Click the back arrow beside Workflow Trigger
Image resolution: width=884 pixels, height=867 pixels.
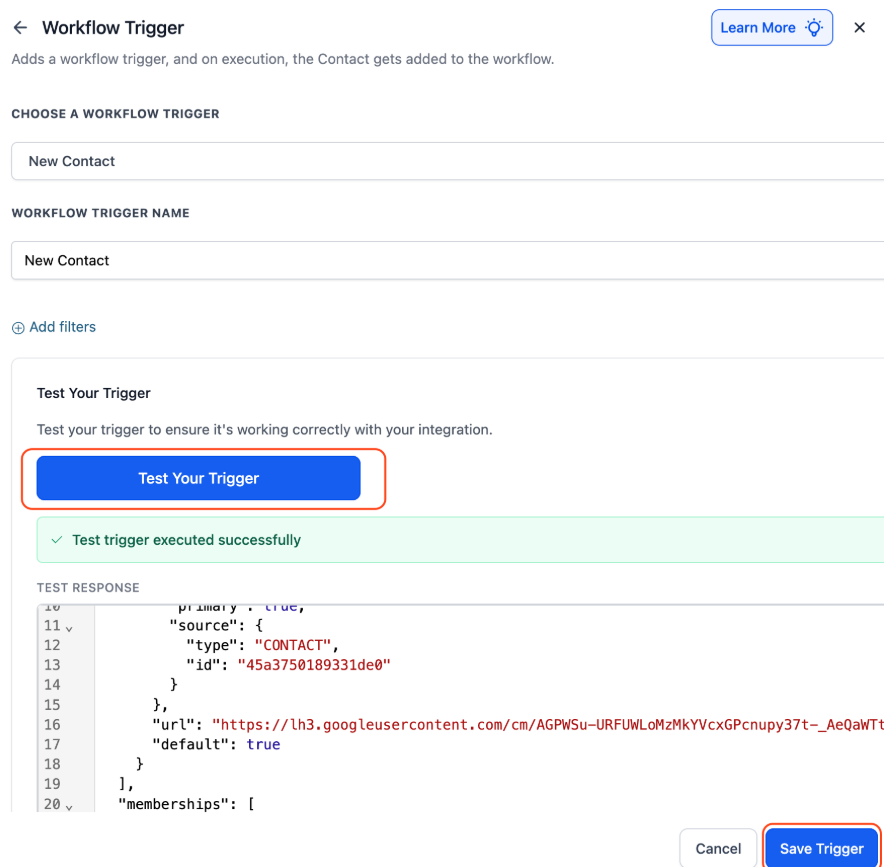(x=20, y=28)
